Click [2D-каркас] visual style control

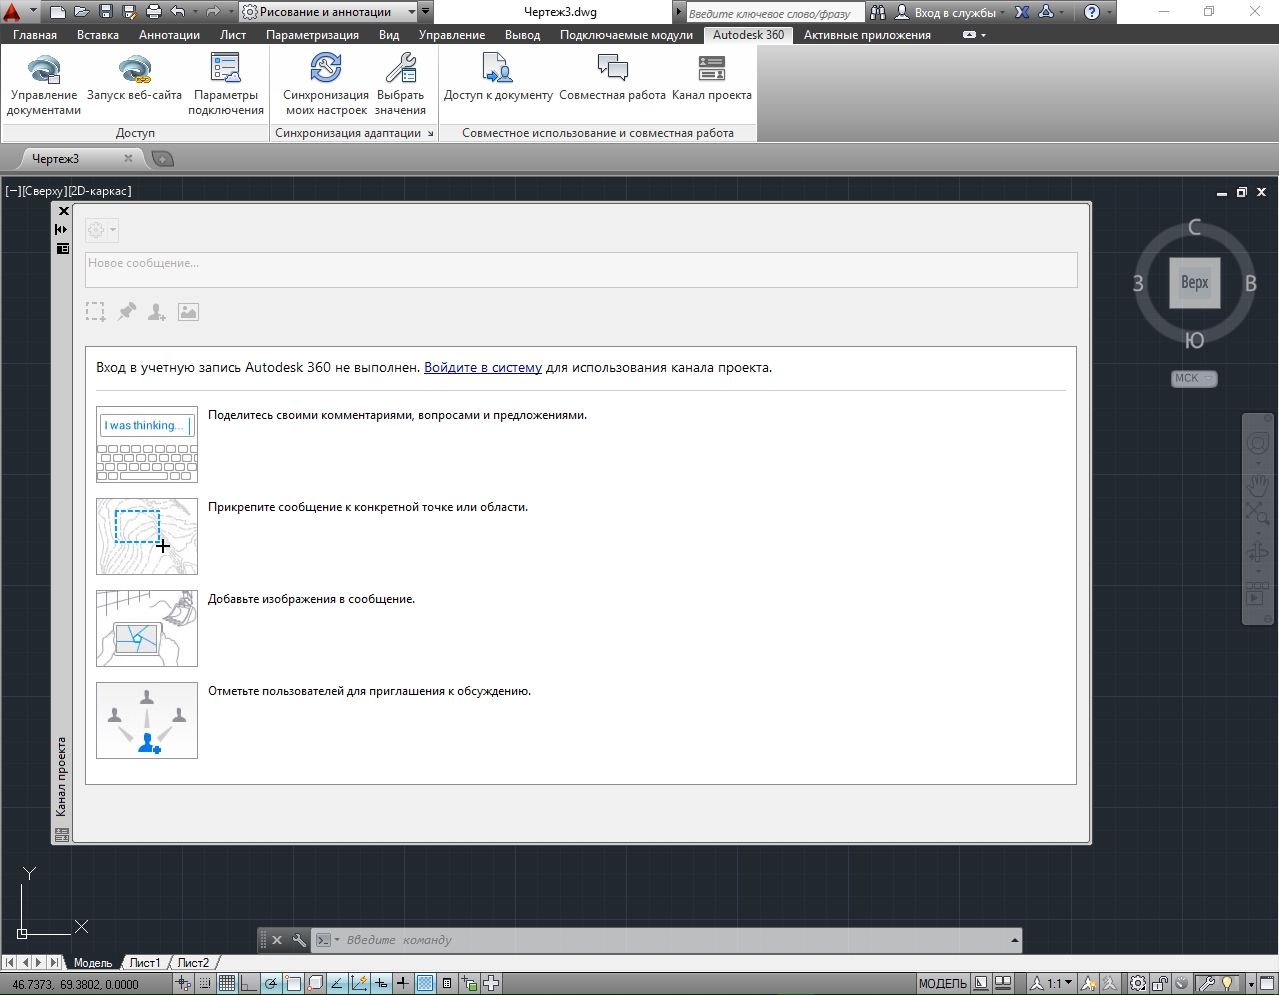click(x=100, y=191)
